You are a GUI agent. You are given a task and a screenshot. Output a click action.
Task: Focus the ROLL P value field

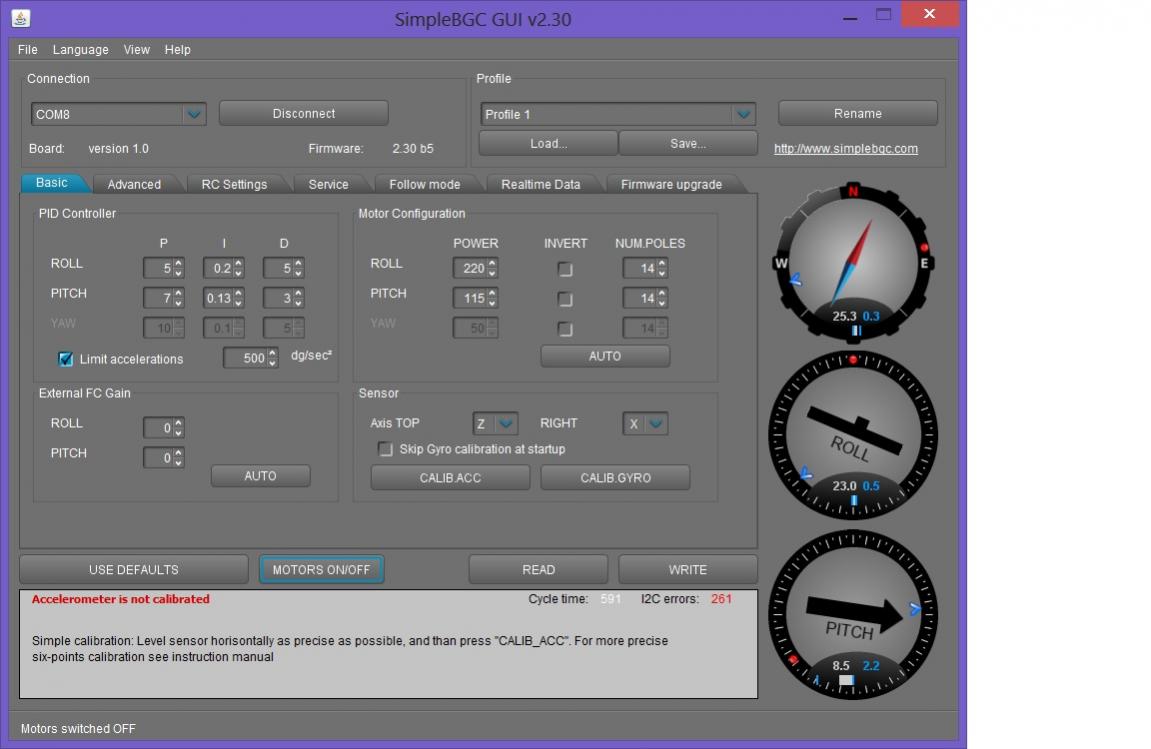(158, 269)
